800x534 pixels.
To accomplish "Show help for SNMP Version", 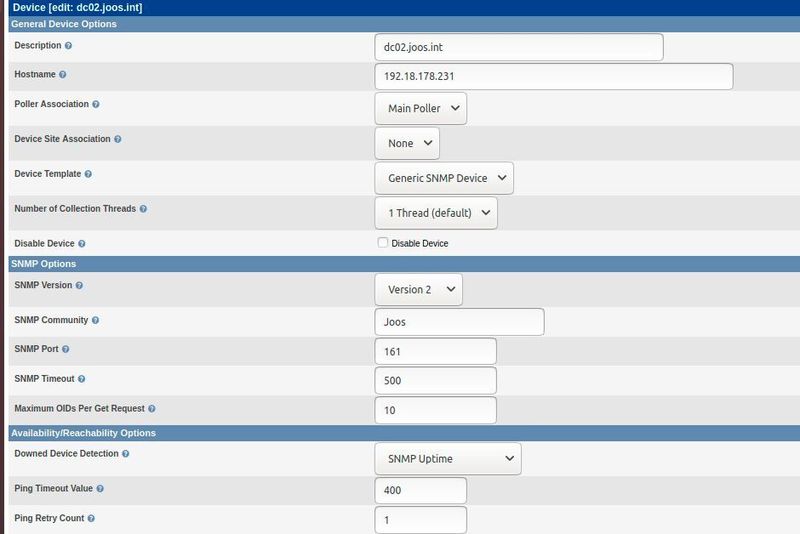I will (79, 286).
